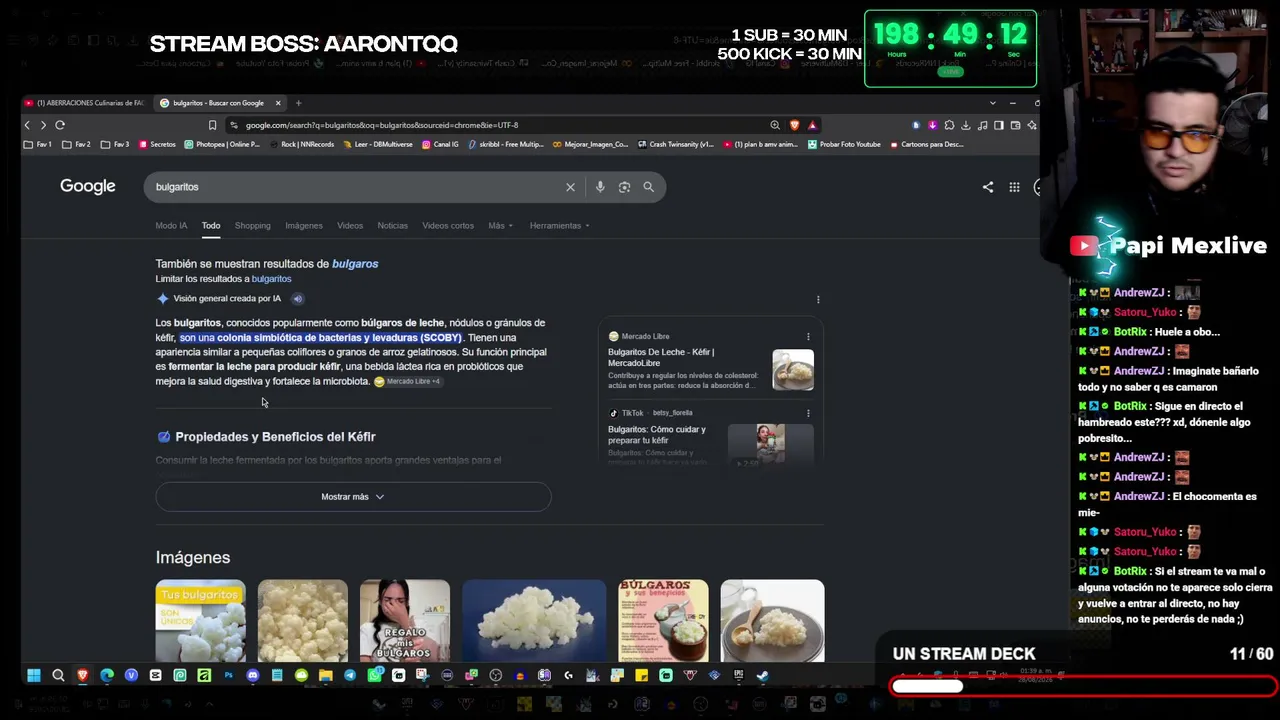Select the Videos cortos results tab

click(x=448, y=226)
